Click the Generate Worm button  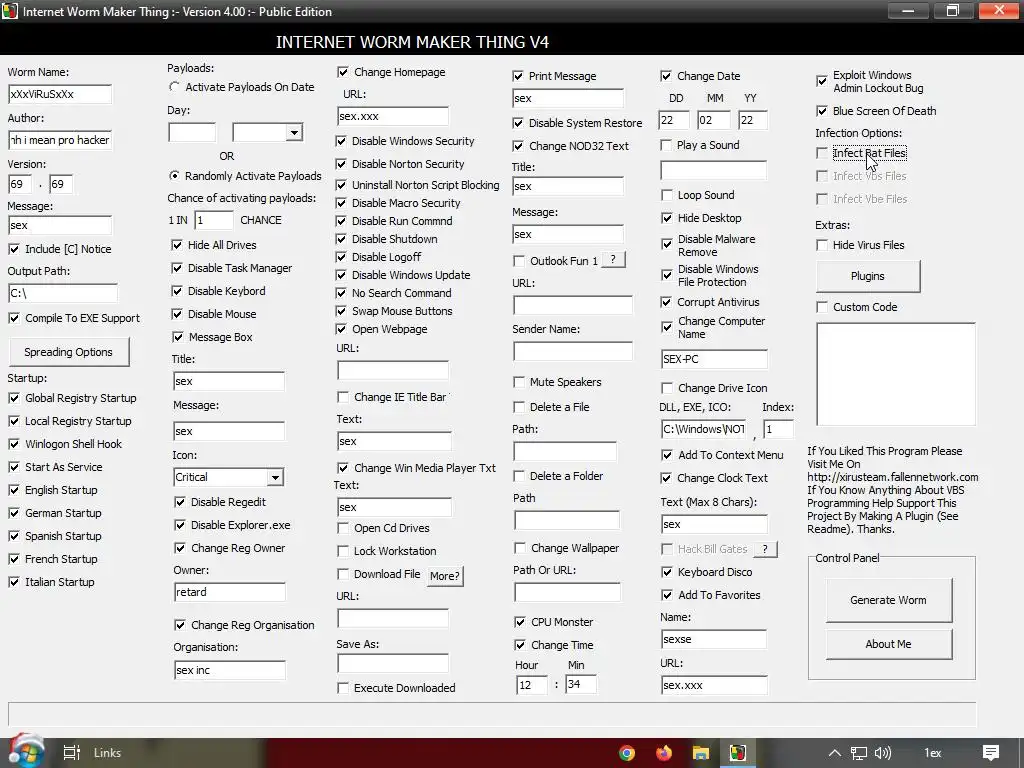coord(888,600)
